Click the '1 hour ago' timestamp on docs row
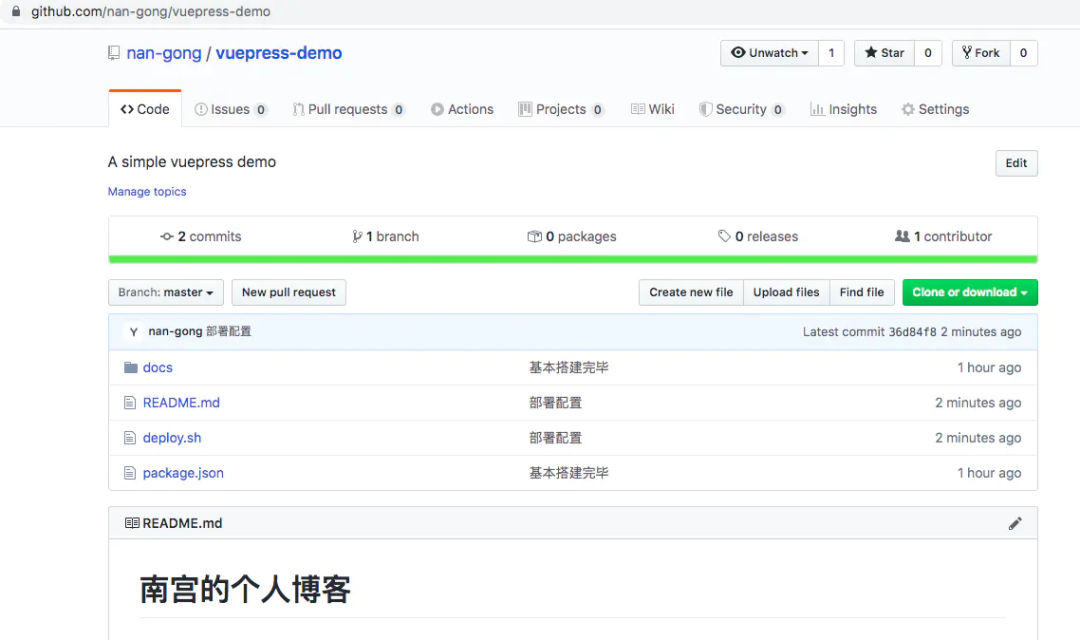 click(989, 367)
